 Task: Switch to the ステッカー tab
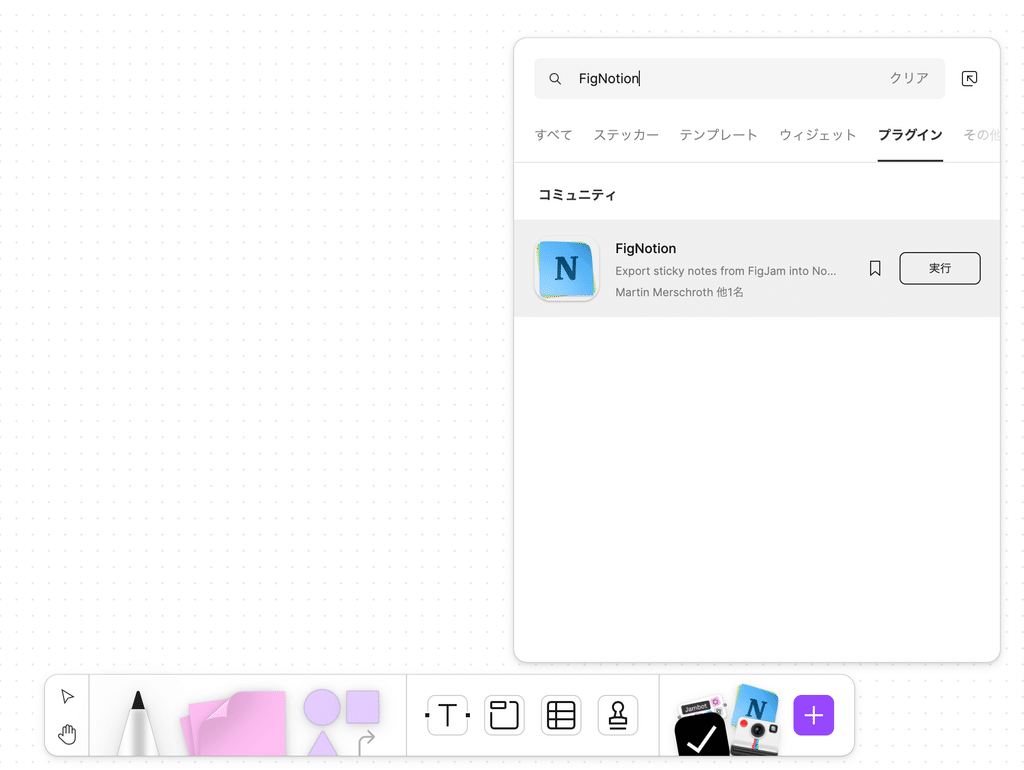coord(626,135)
